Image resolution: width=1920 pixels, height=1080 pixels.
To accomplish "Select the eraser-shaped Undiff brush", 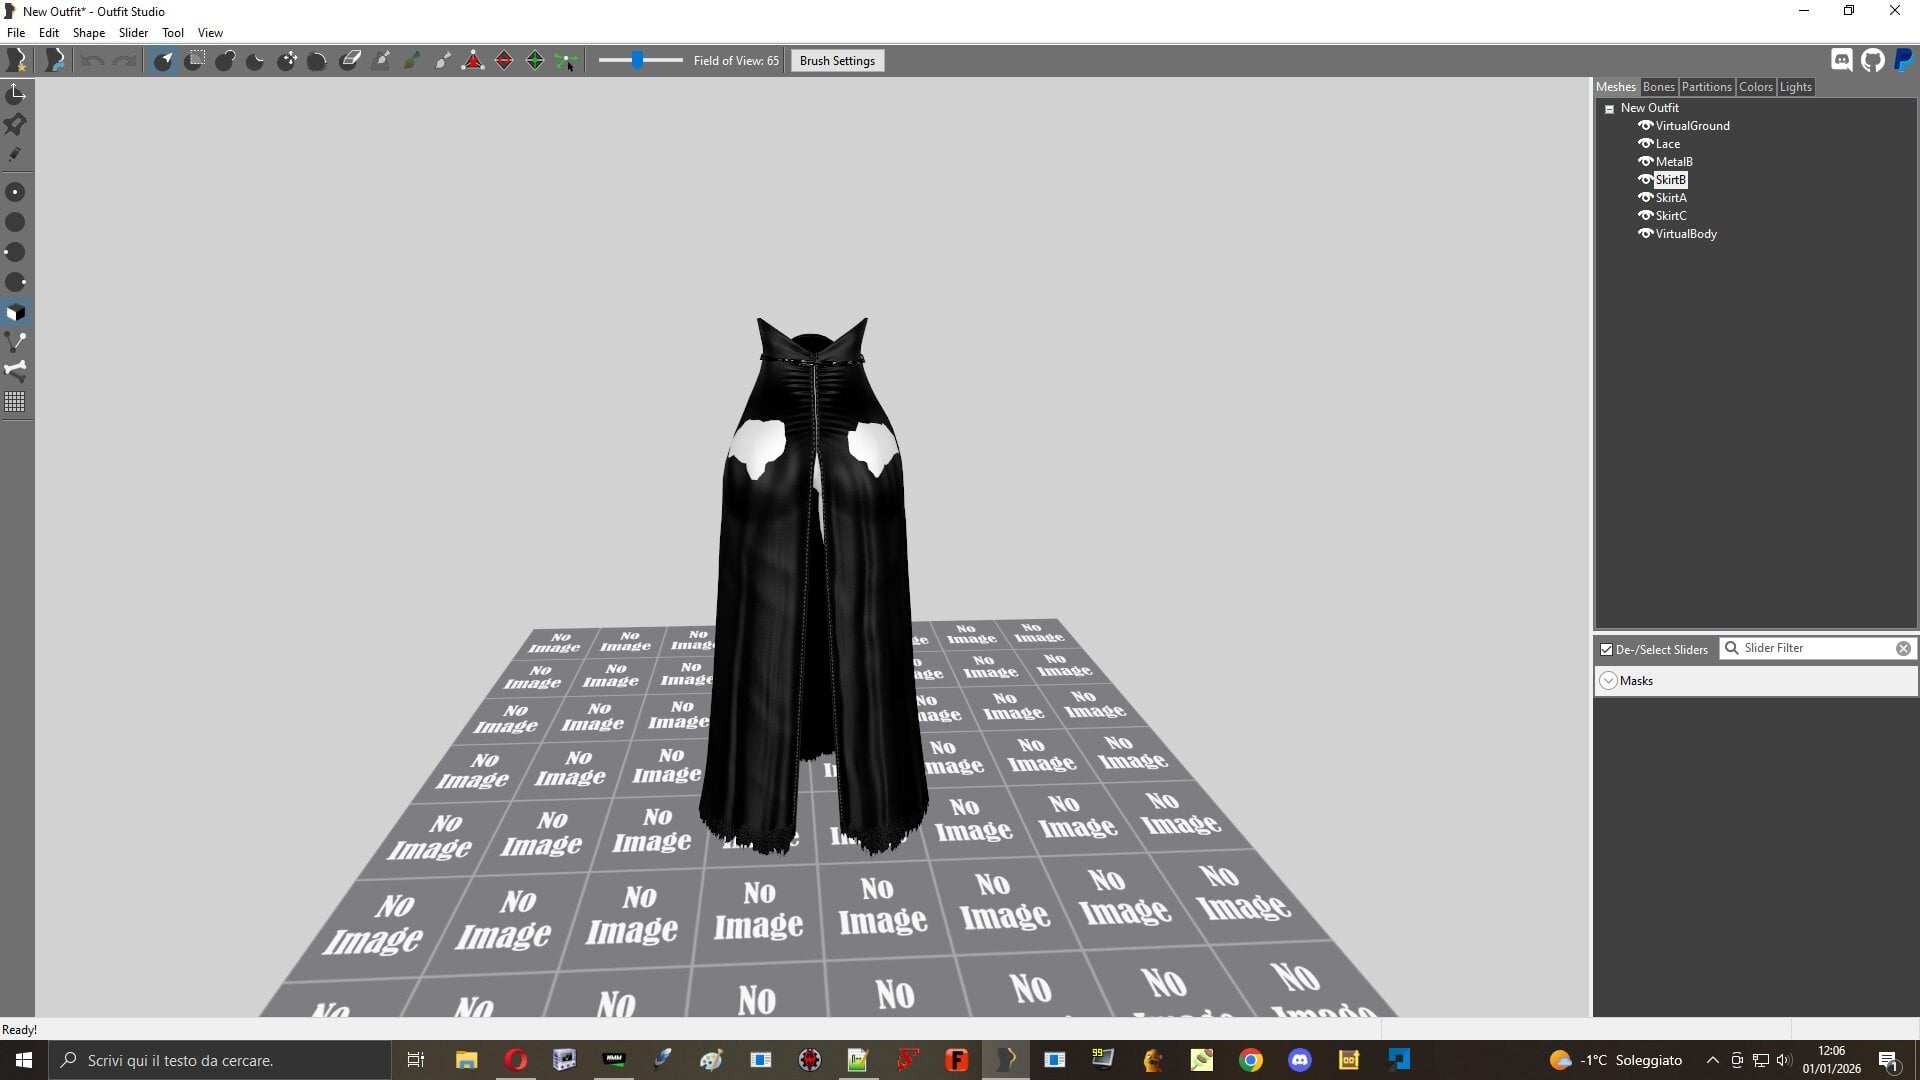I will [350, 61].
